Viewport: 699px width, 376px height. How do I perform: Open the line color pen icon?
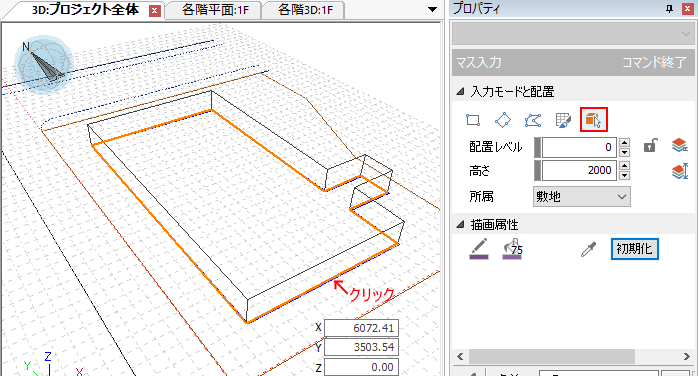479,248
